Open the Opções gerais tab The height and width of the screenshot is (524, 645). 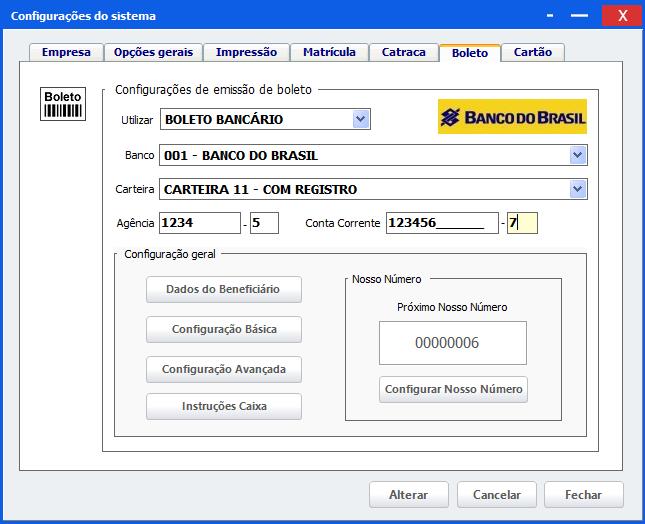pos(153,52)
